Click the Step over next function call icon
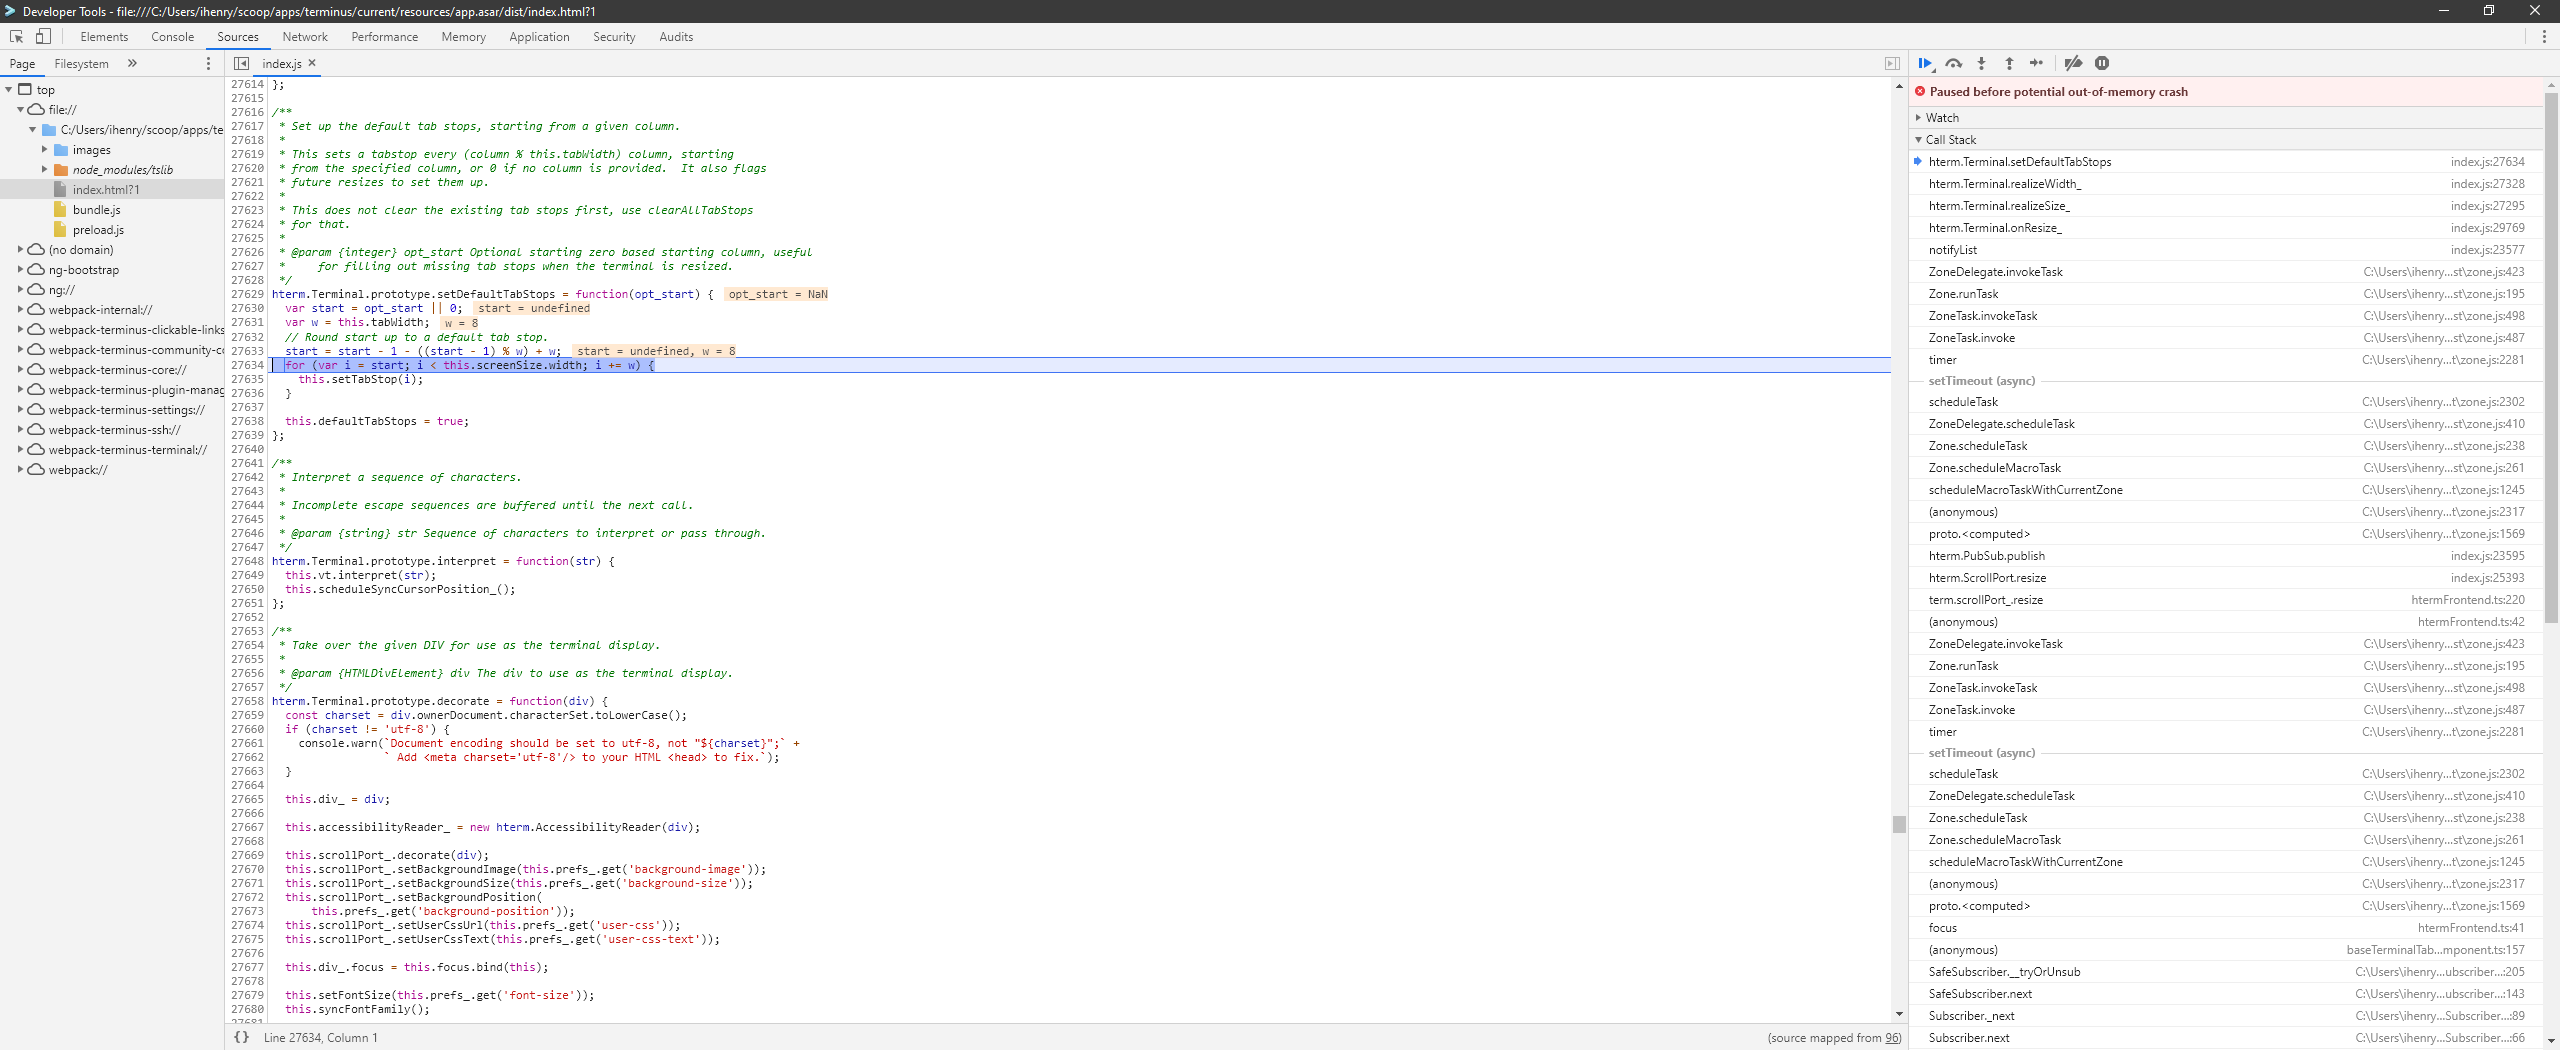Screen dimensions: 2560x1050 click(1953, 63)
